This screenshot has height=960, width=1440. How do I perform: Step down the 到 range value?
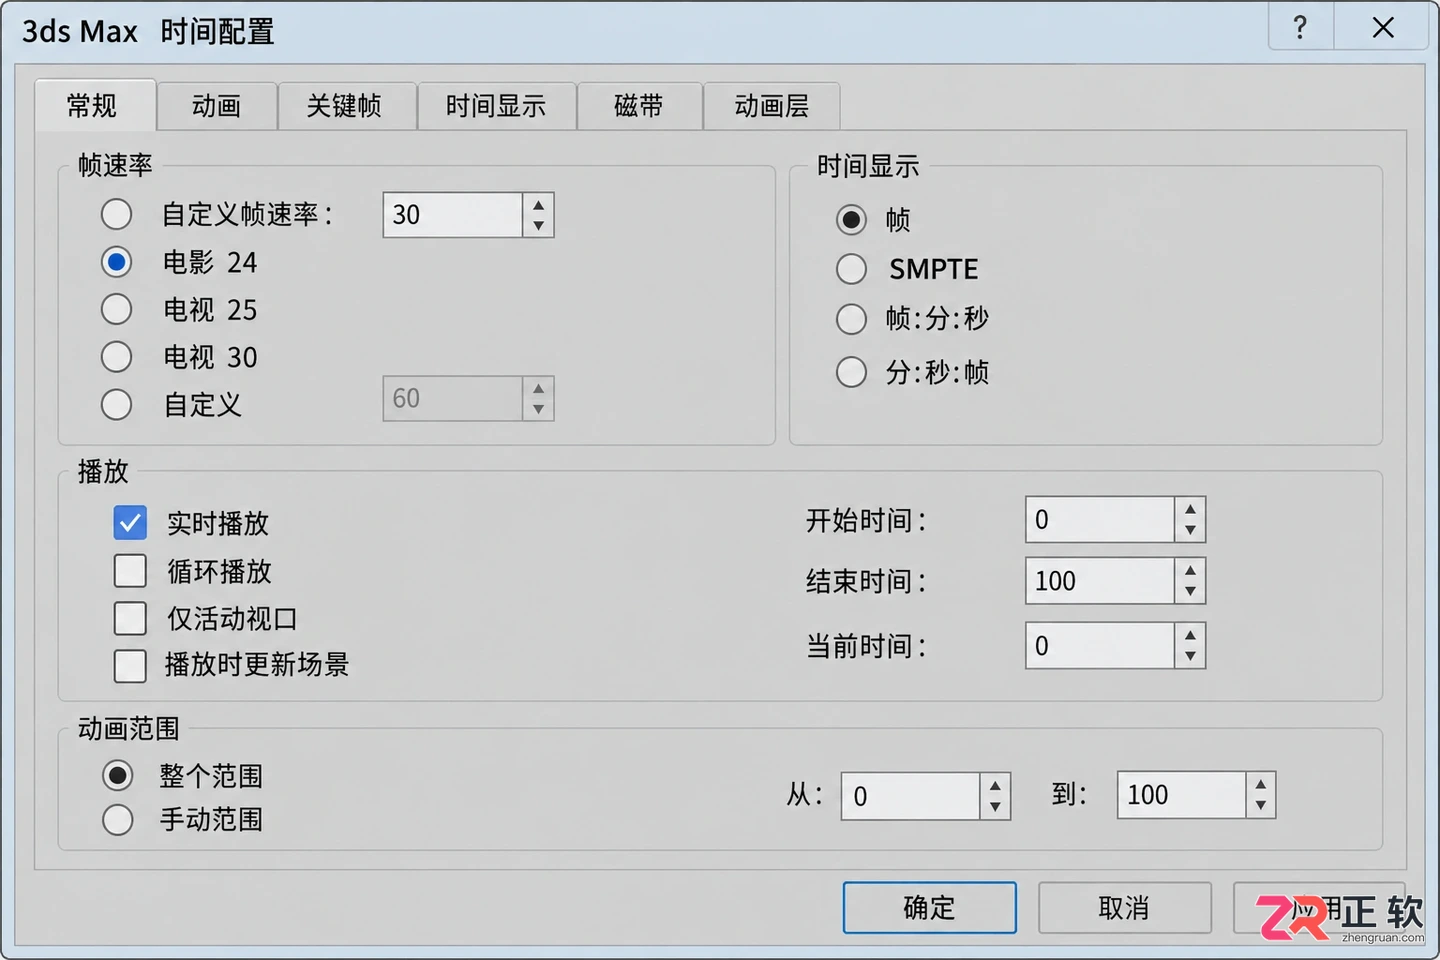pyautogui.click(x=1261, y=806)
